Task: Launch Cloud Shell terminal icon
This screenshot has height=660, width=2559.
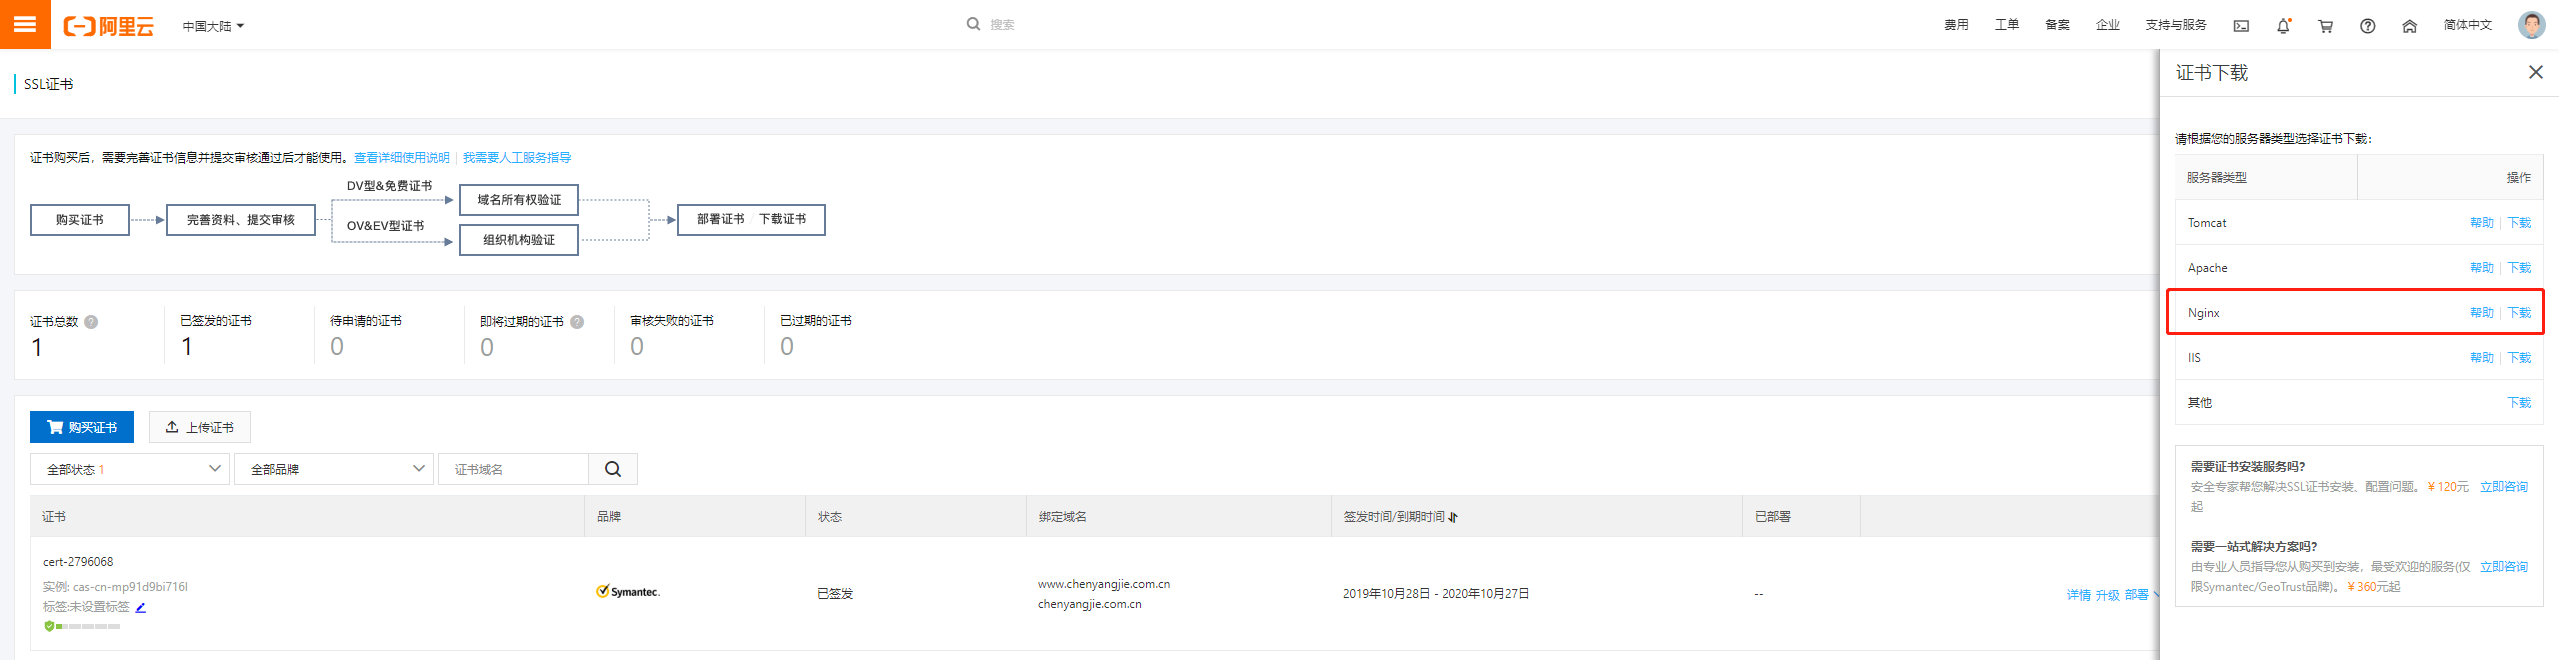Action: click(2241, 26)
